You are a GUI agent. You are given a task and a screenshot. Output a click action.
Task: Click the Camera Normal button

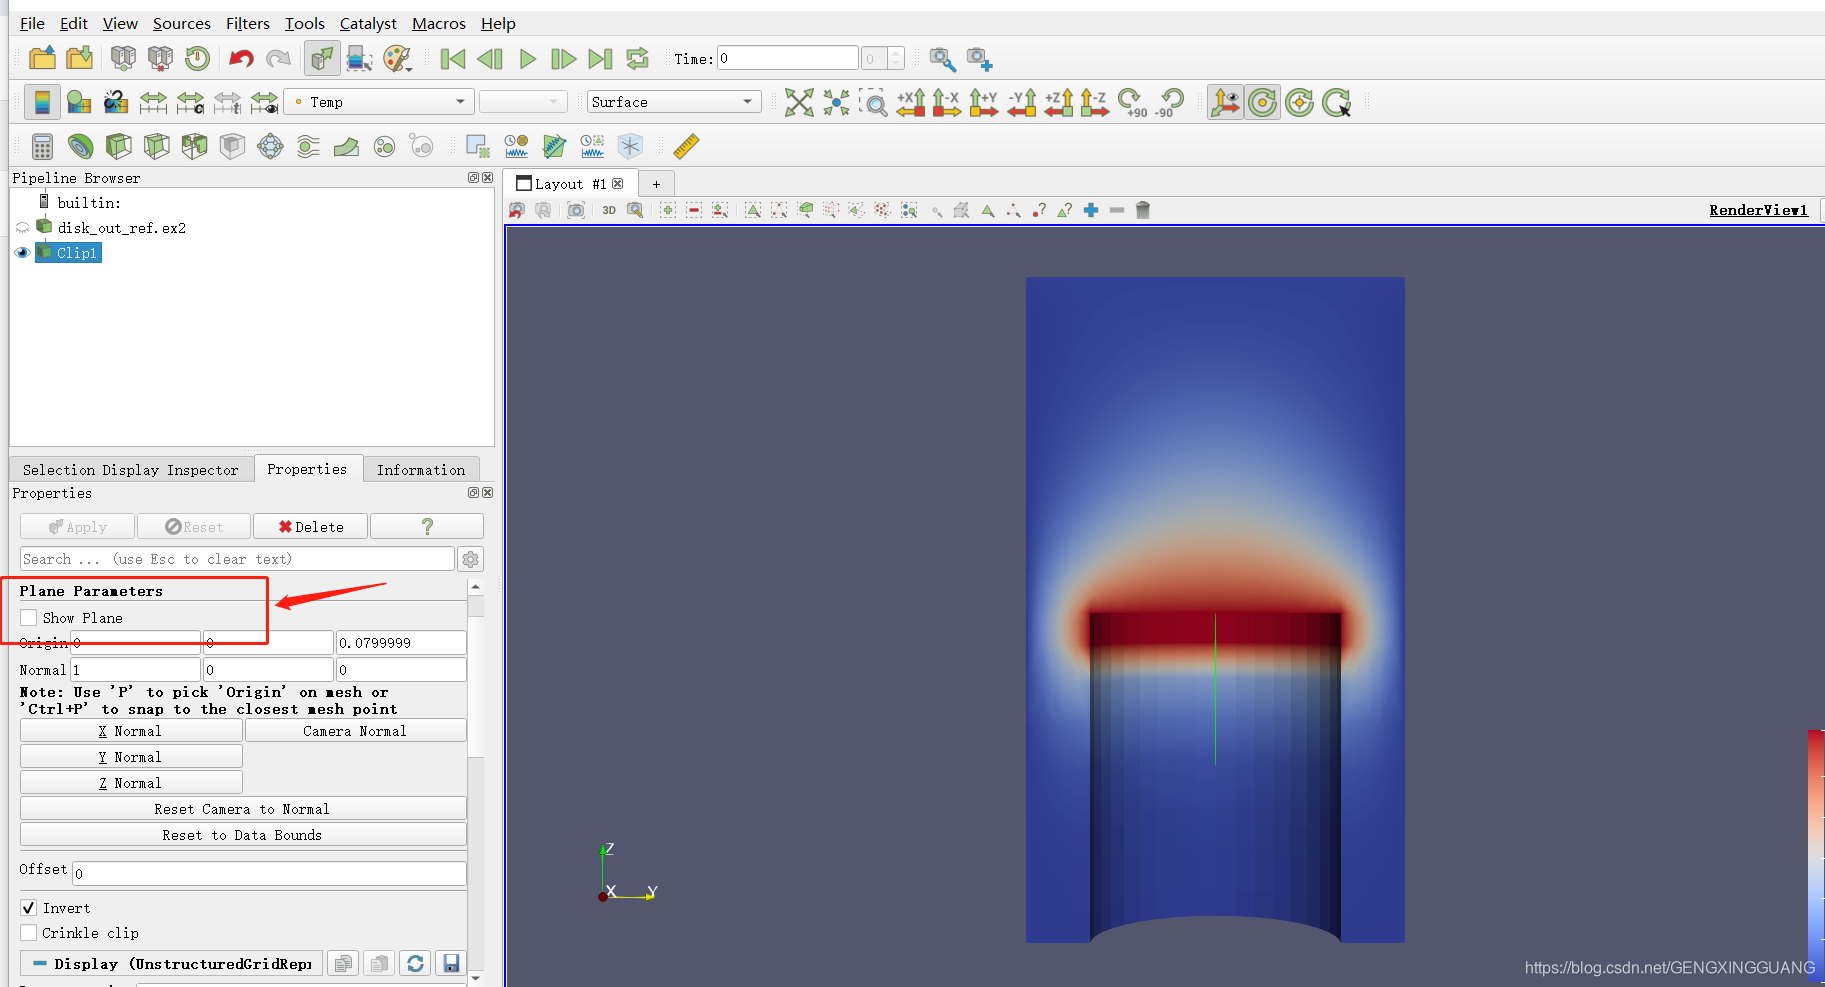coord(355,731)
